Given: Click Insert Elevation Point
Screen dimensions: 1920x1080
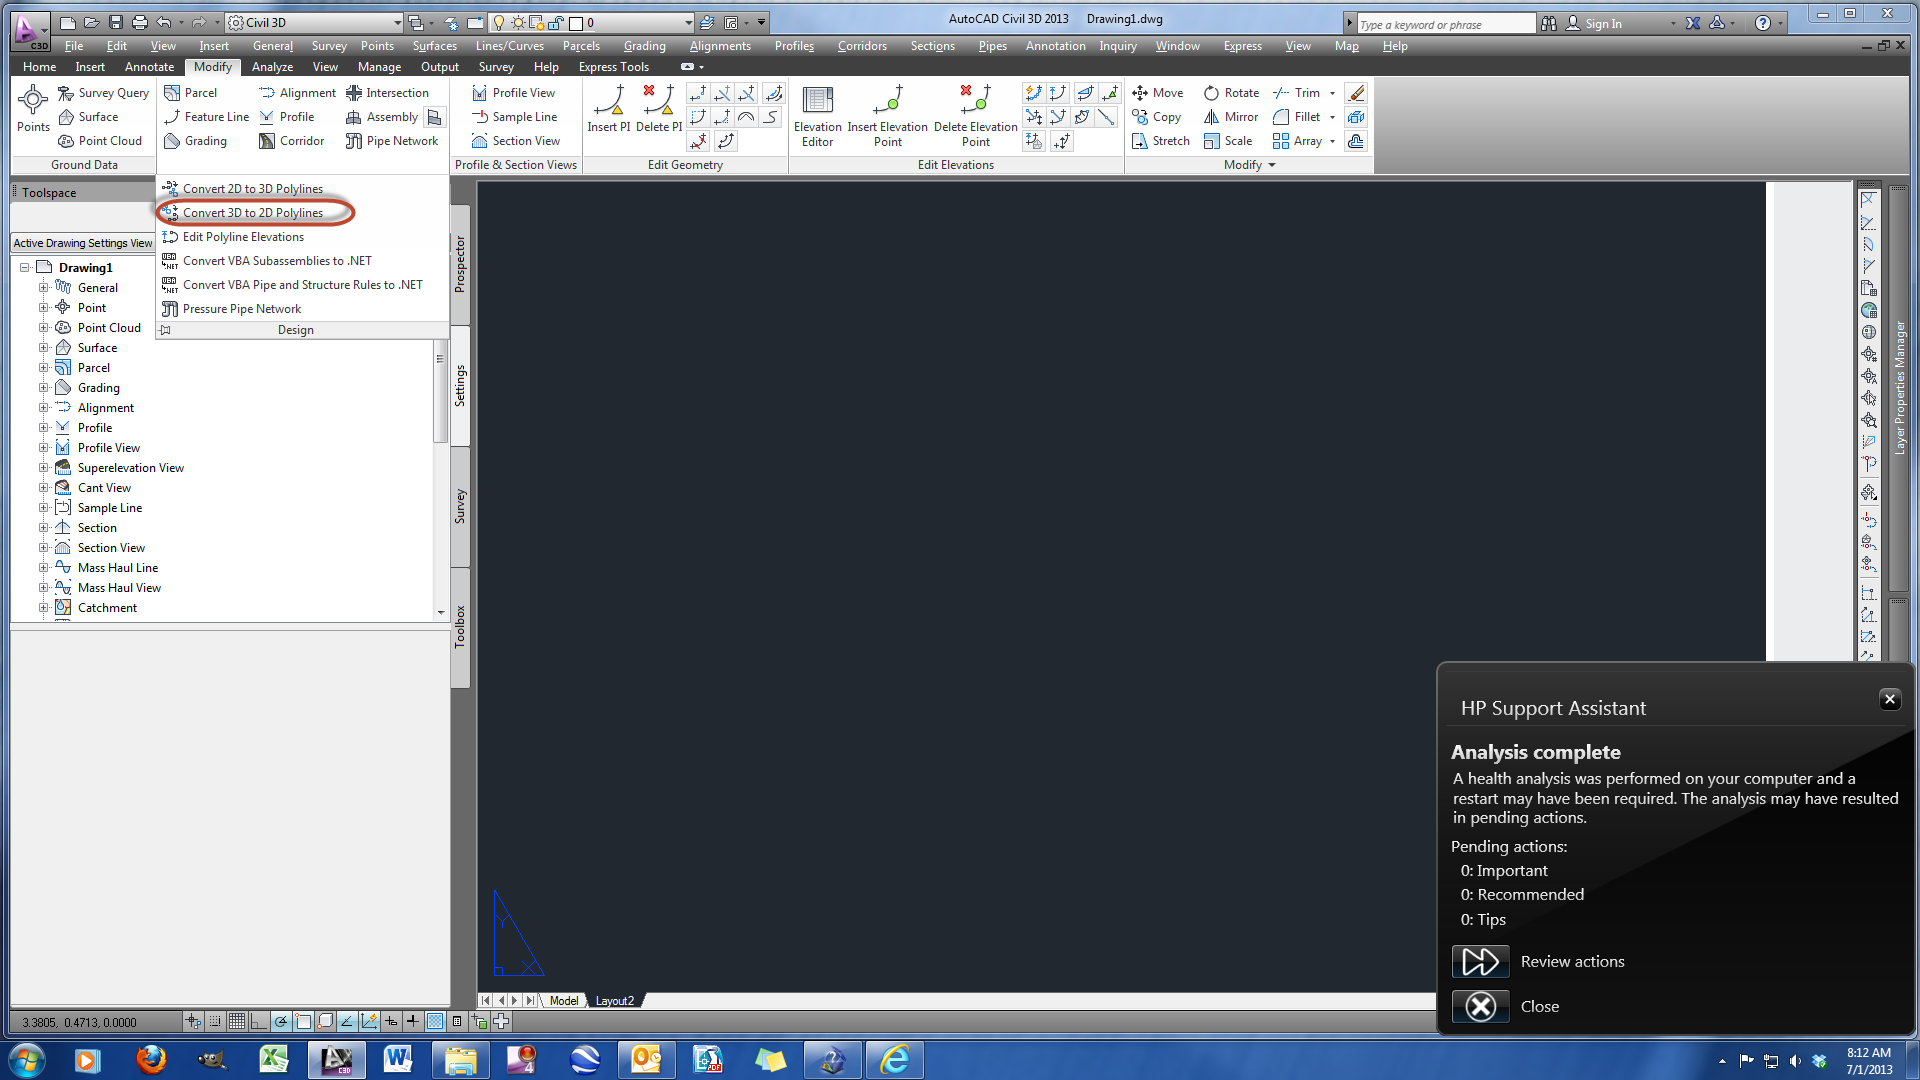Looking at the screenshot, I should [x=888, y=117].
